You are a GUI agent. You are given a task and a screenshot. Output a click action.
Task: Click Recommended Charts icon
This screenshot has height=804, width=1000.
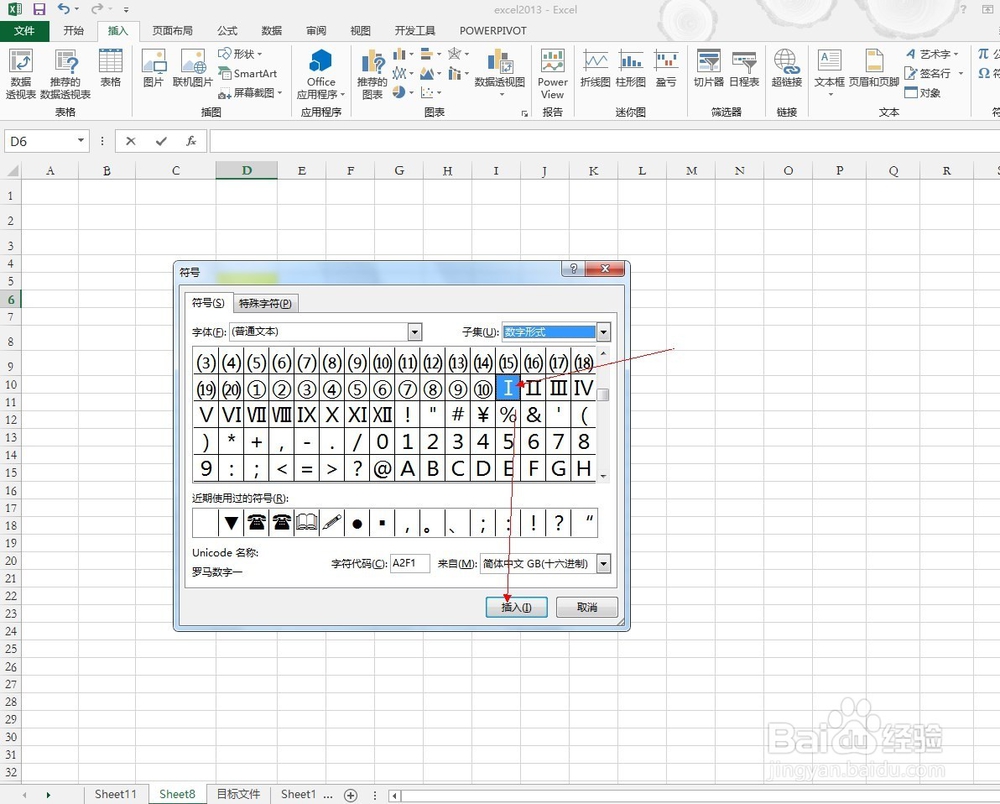click(x=372, y=73)
